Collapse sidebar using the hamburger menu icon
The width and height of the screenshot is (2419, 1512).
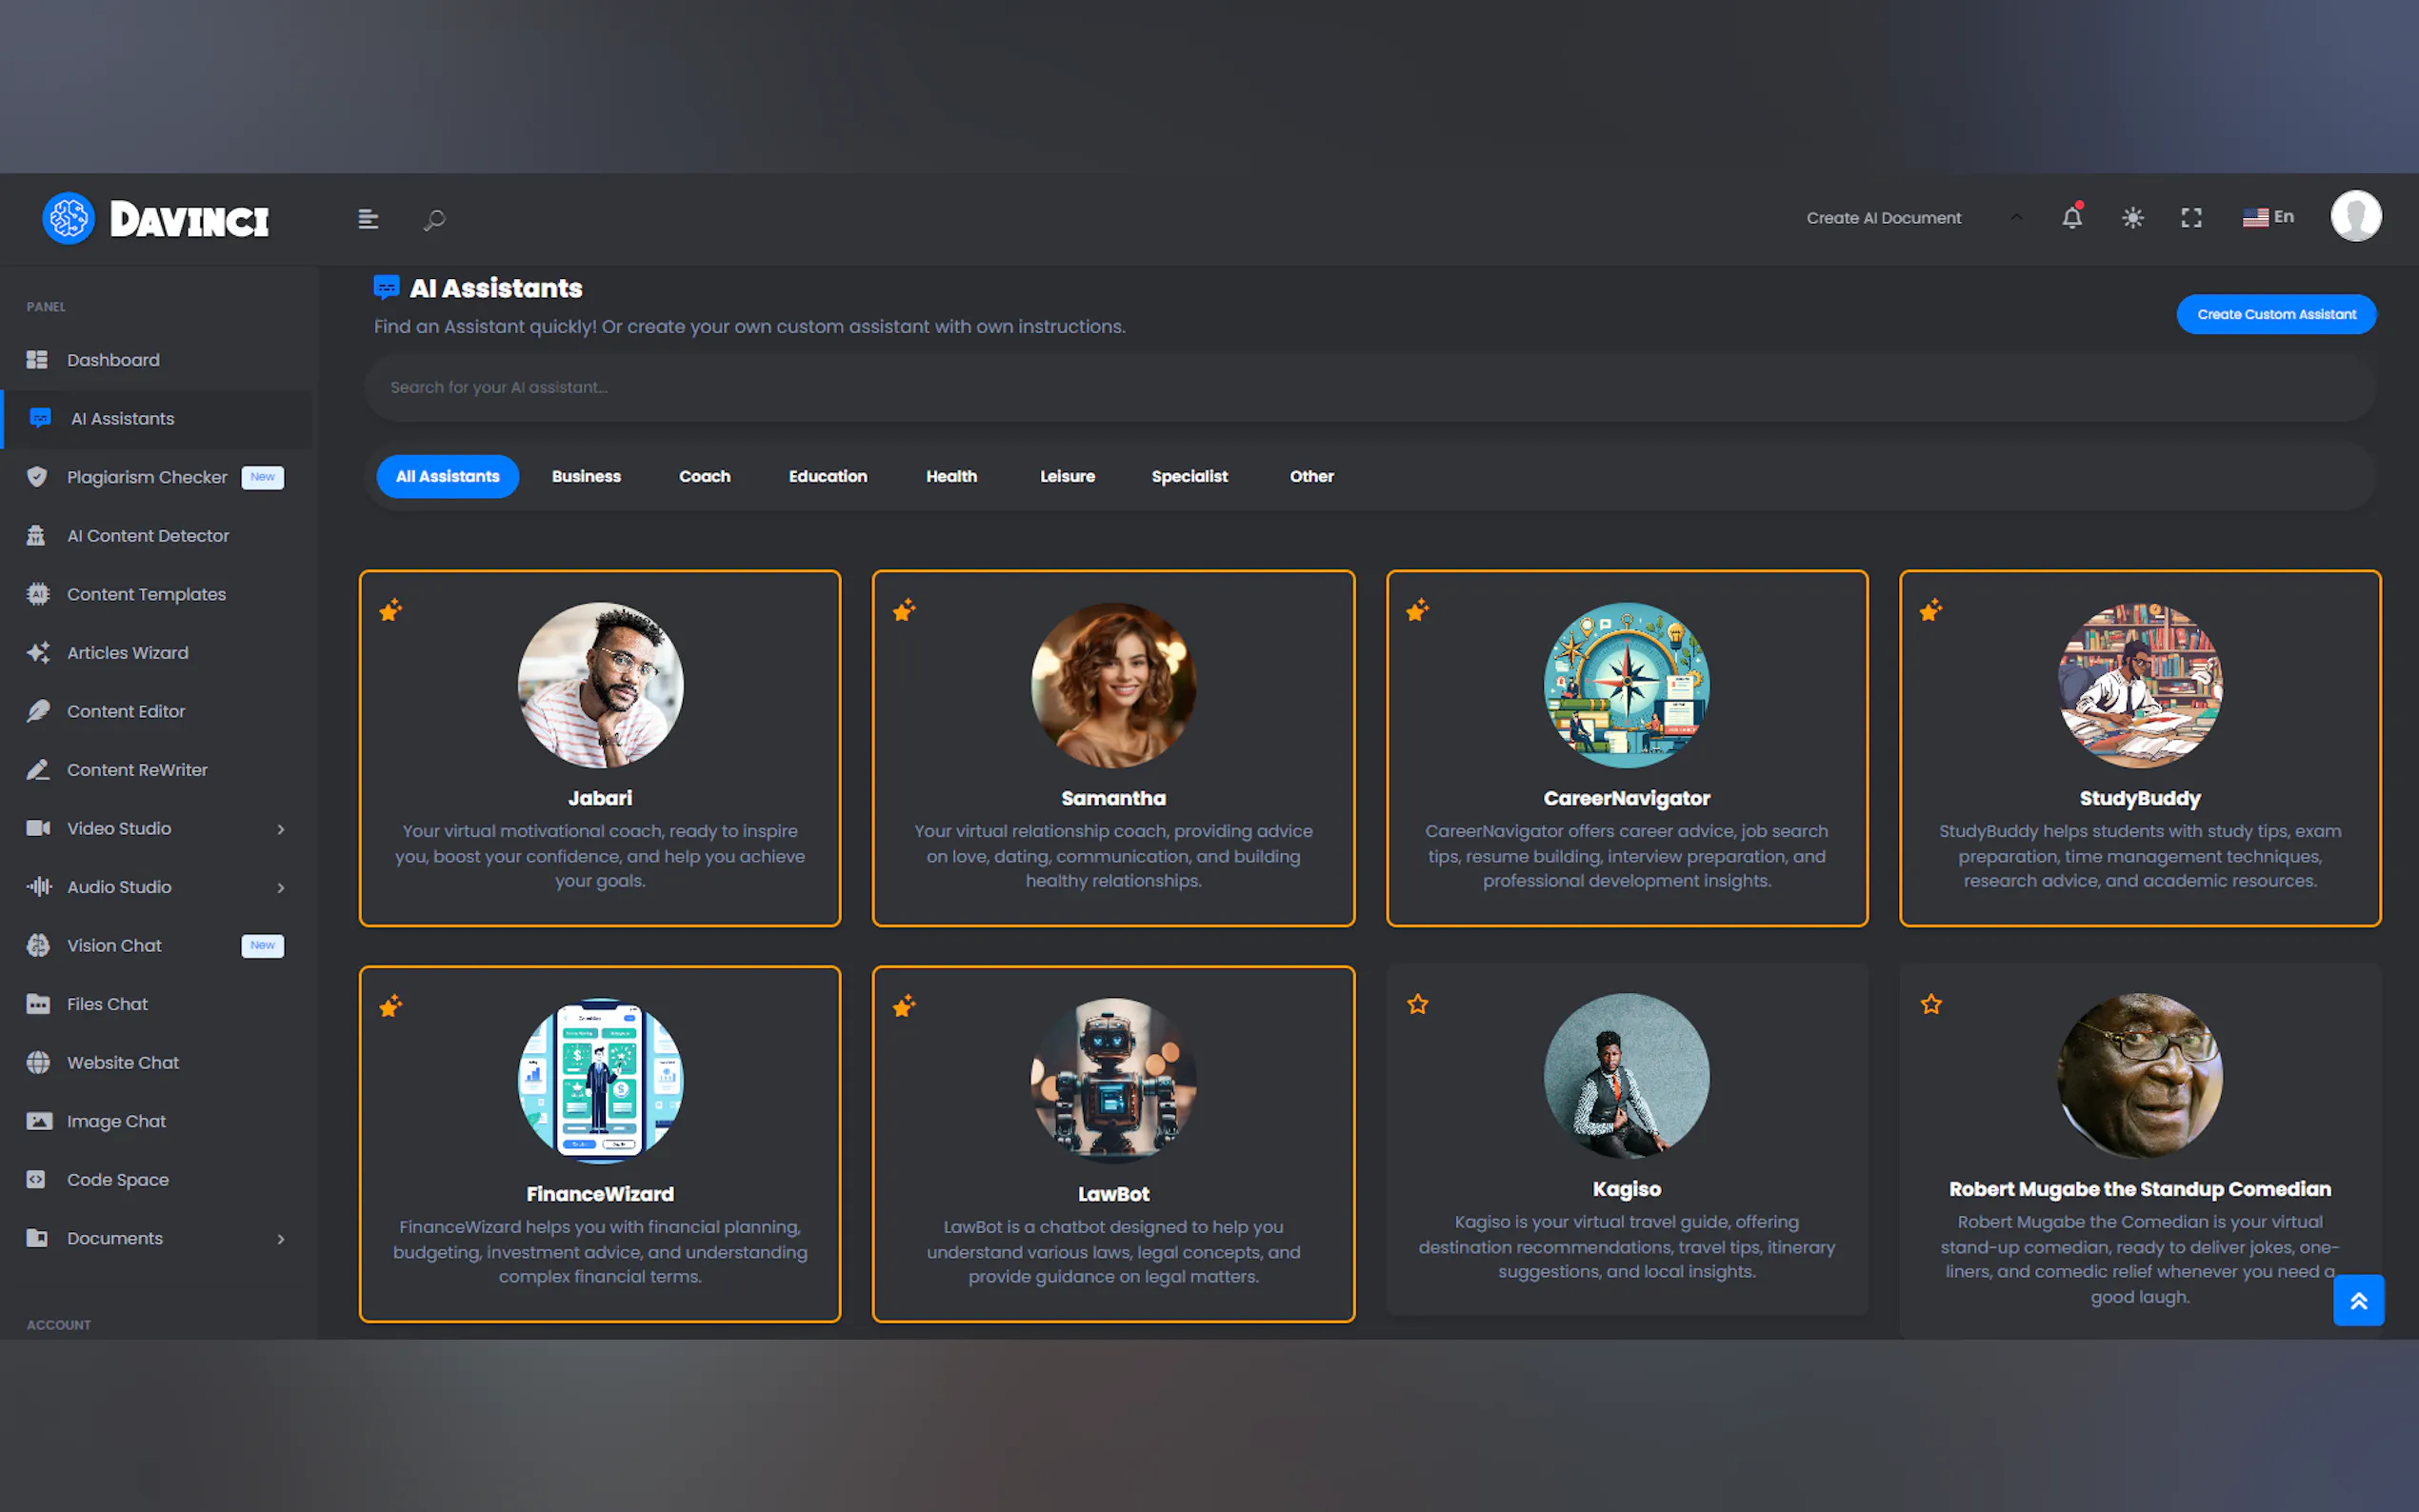[x=368, y=219]
